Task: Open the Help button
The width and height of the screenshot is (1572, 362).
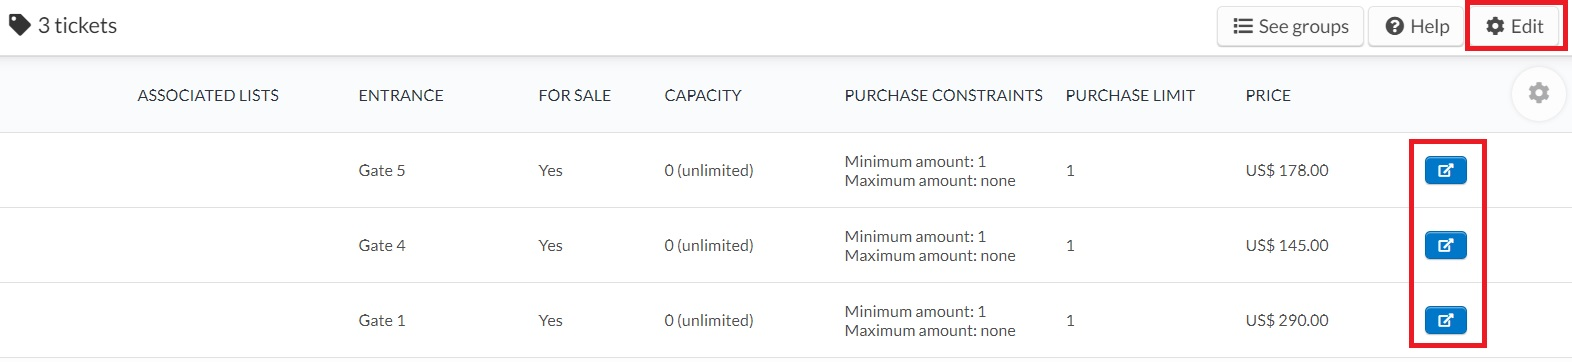Action: pyautogui.click(x=1417, y=26)
